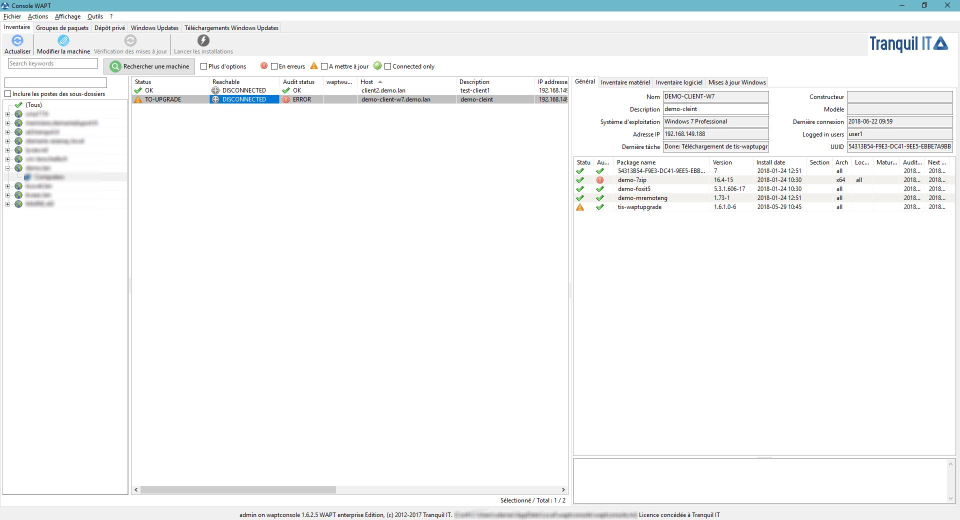Open Mises à jour Windows tab

[737, 82]
